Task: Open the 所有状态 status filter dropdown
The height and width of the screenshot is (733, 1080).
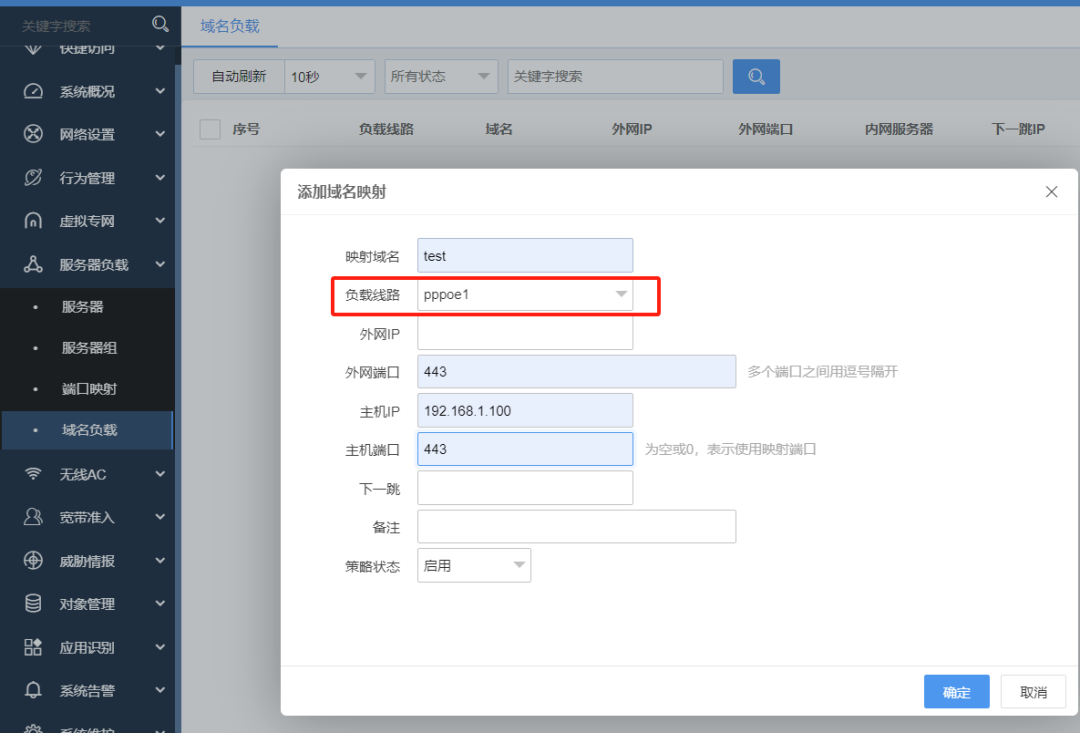Action: pyautogui.click(x=441, y=76)
